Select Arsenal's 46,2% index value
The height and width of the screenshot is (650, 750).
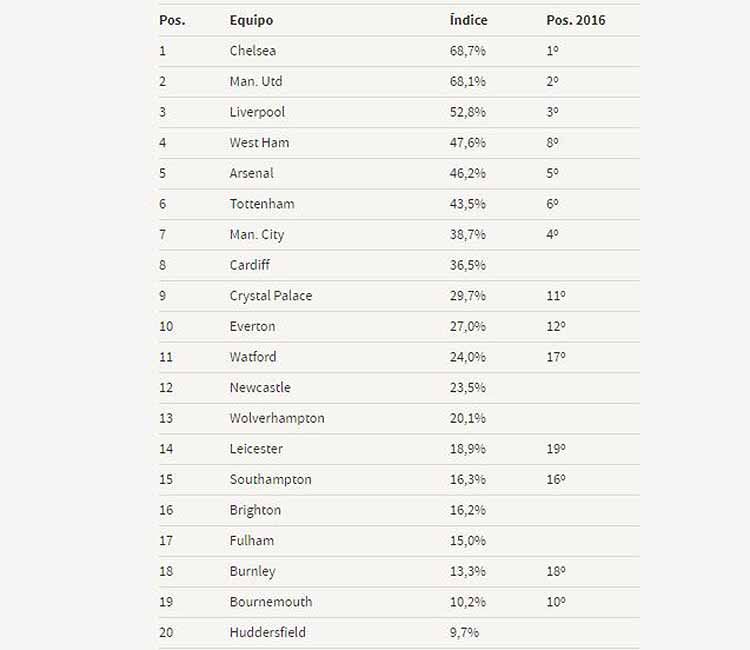(467, 173)
